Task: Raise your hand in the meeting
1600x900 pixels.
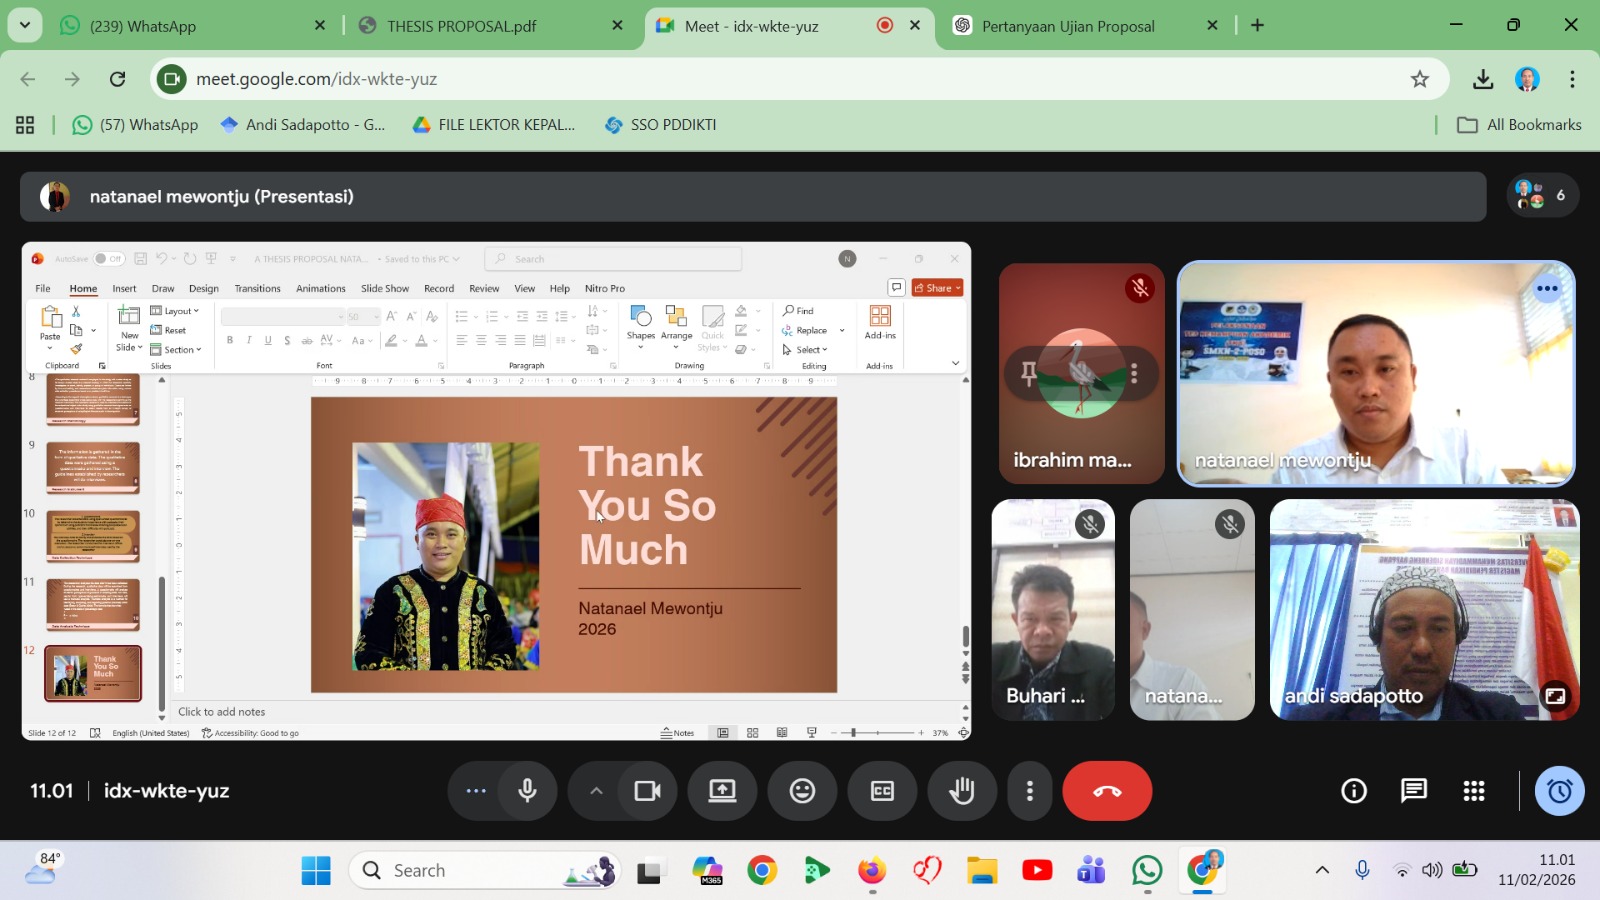Action: pyautogui.click(x=962, y=791)
